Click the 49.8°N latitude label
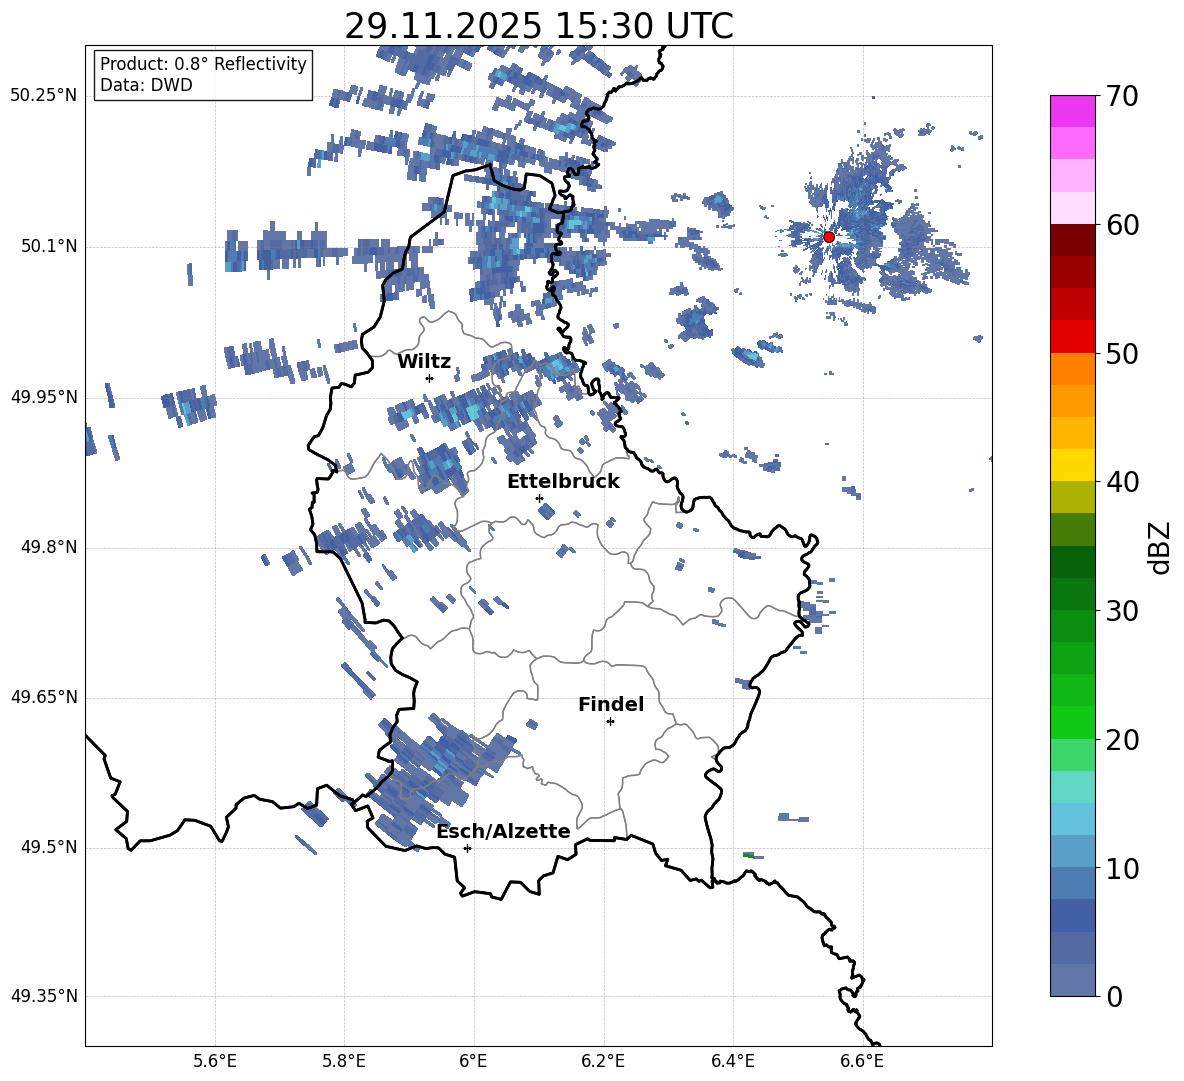Image resolution: width=1184 pixels, height=1081 pixels. click(x=49, y=547)
